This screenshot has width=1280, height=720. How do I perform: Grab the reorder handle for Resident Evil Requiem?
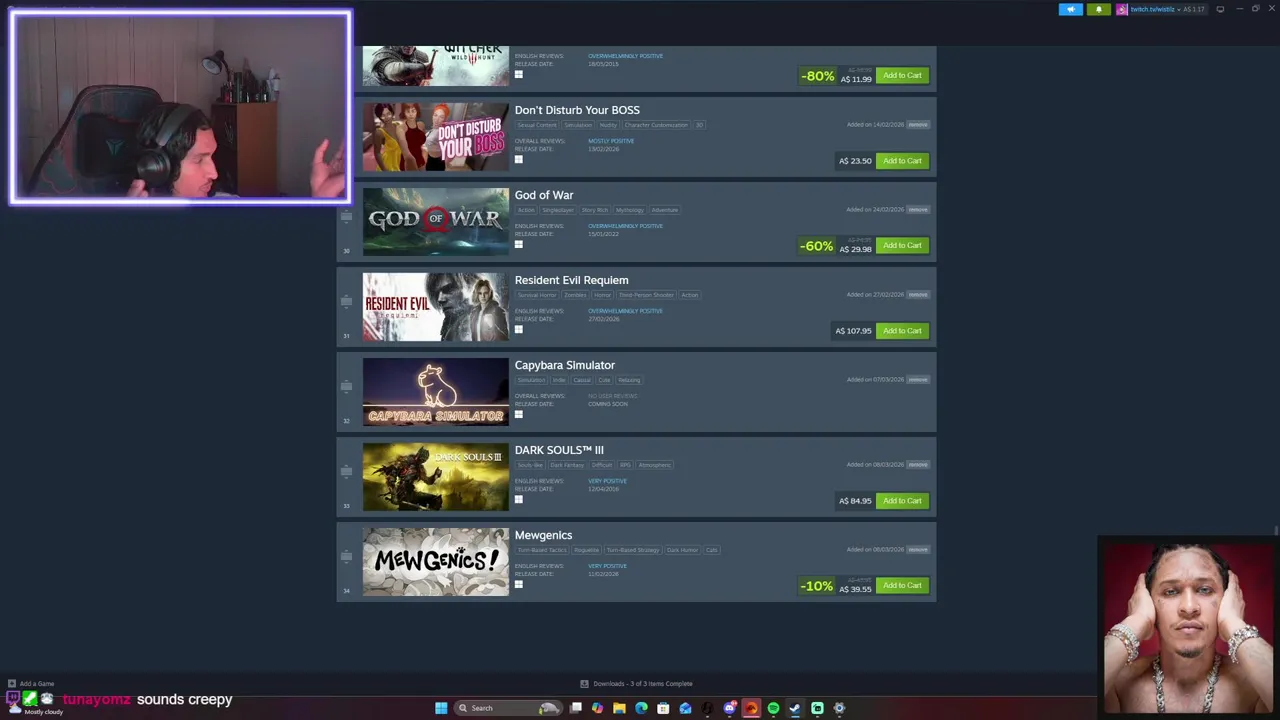coord(346,301)
